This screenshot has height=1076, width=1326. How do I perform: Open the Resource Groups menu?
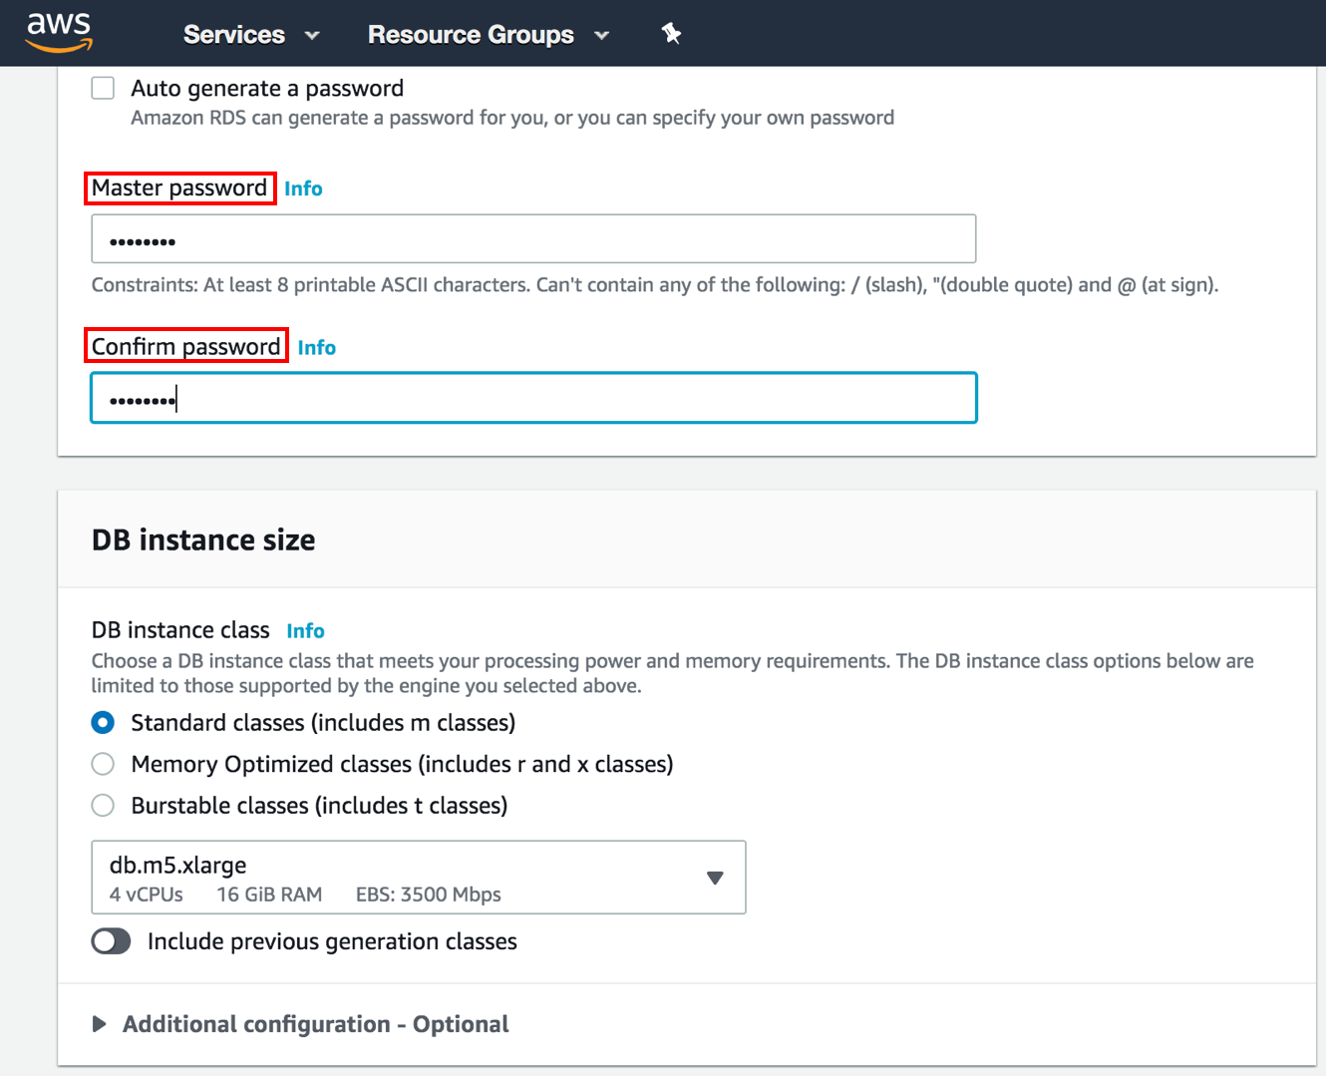488,34
